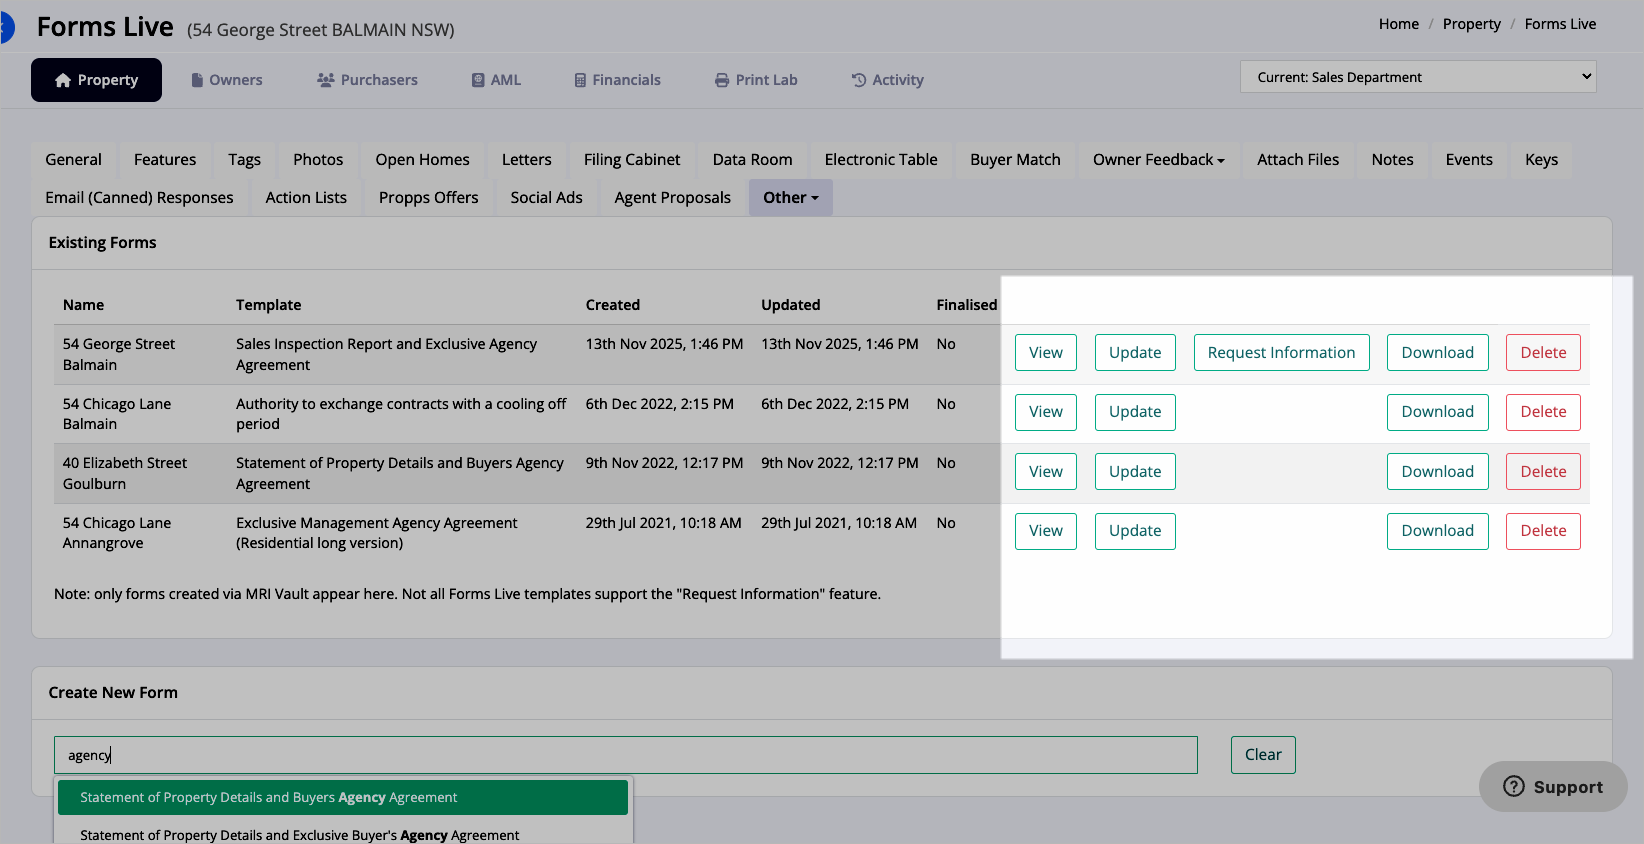The width and height of the screenshot is (1644, 844).
Task: Click the Created column header
Action: [613, 305]
